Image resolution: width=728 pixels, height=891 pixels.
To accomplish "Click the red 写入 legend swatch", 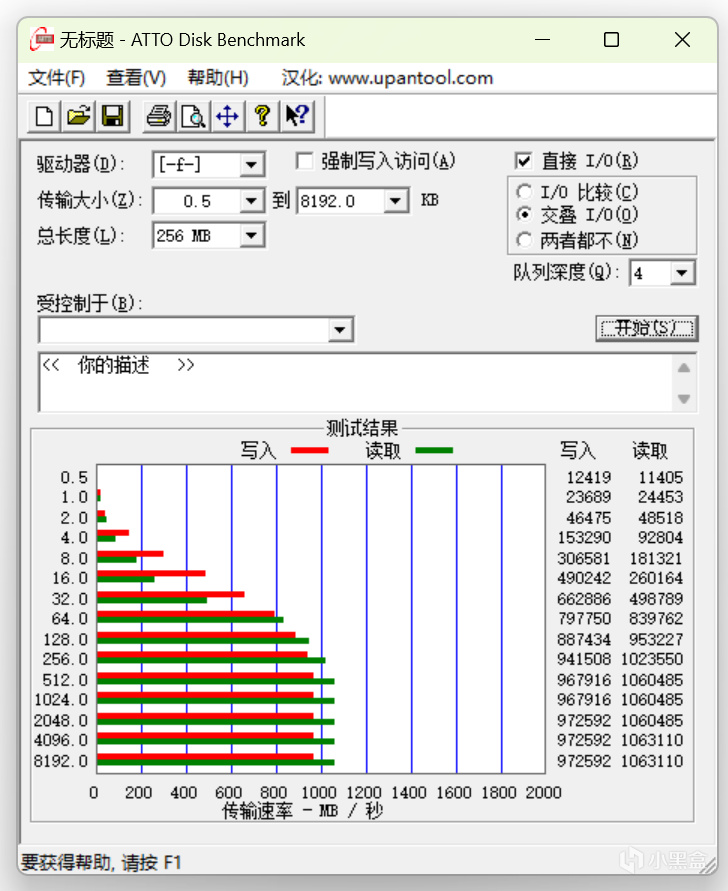I will 309,451.
